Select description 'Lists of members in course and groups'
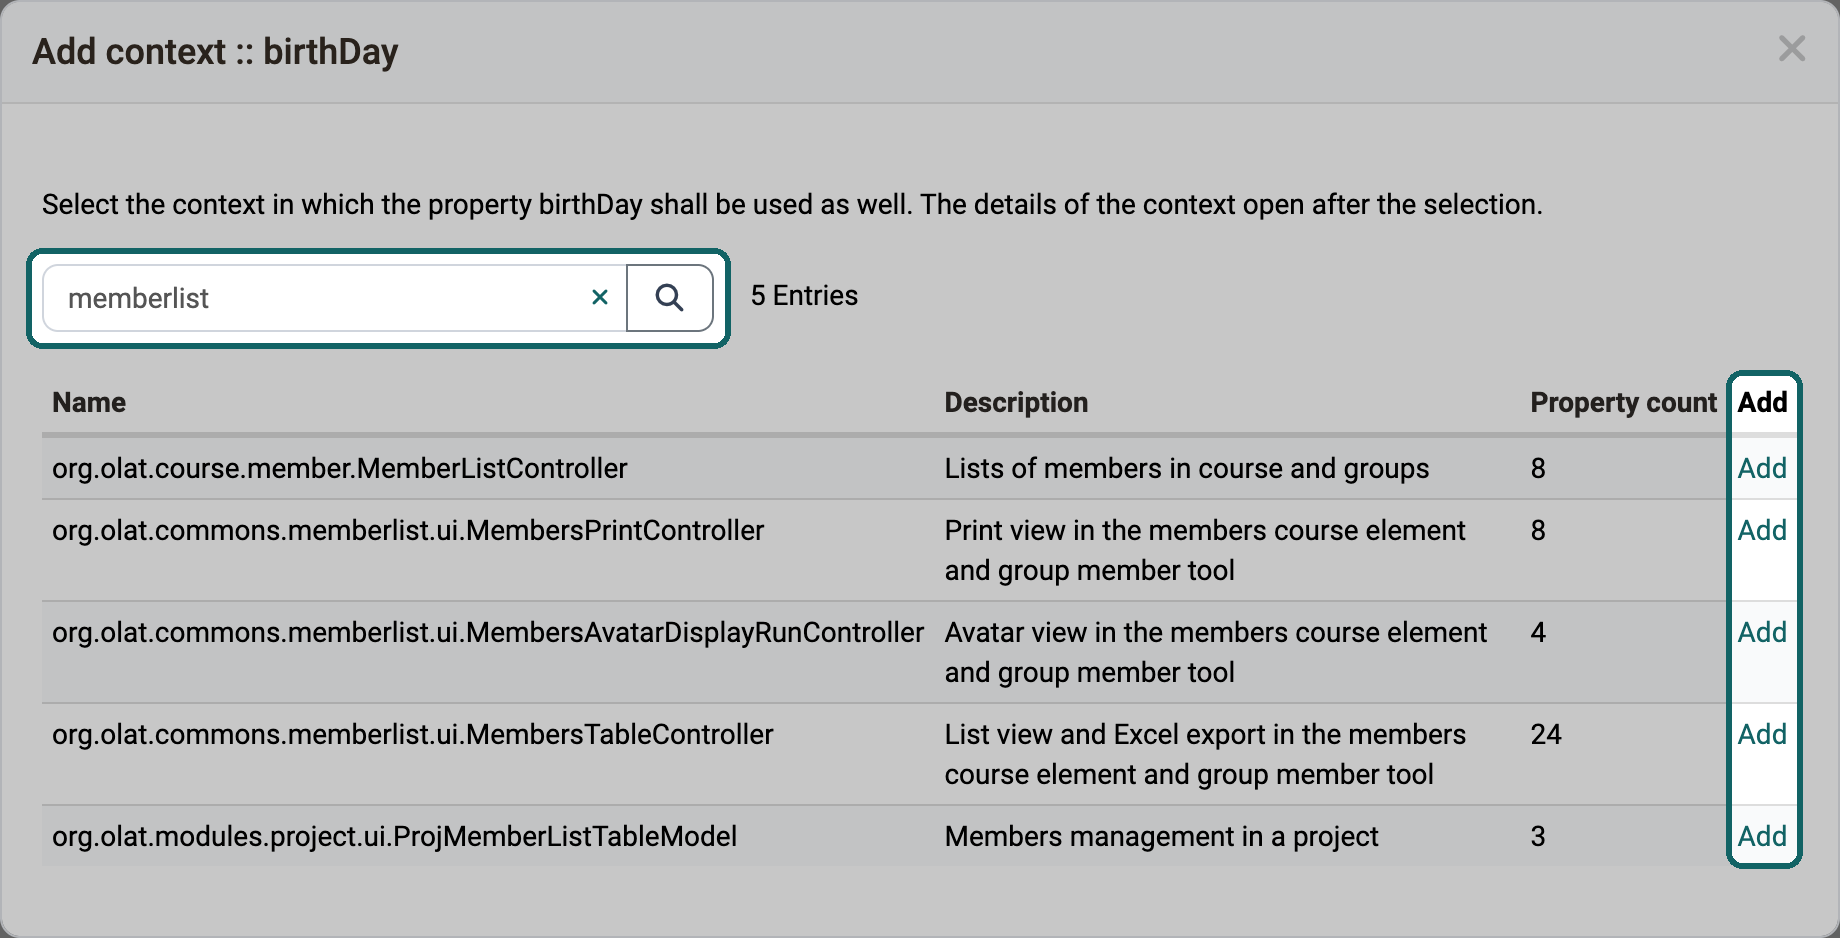Viewport: 1840px width, 938px height. (1187, 468)
